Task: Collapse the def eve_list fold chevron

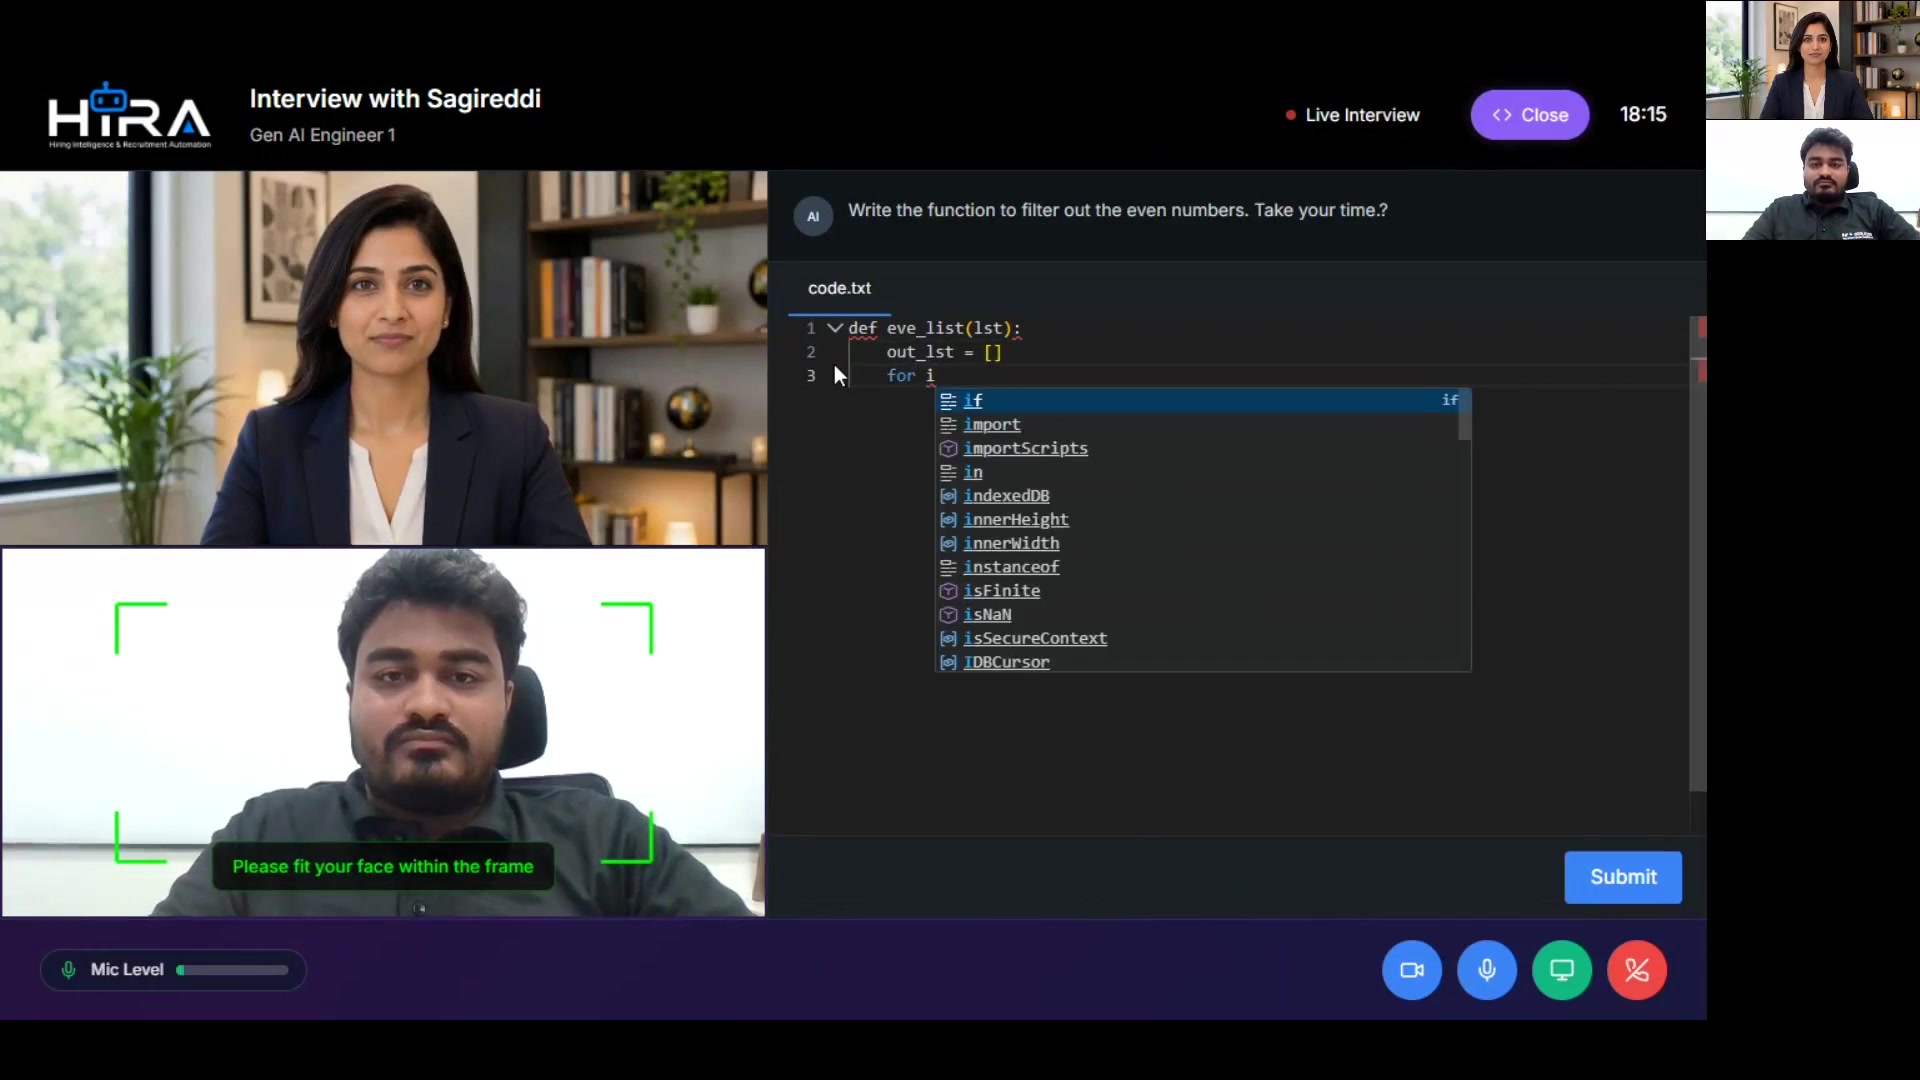Action: tap(834, 328)
